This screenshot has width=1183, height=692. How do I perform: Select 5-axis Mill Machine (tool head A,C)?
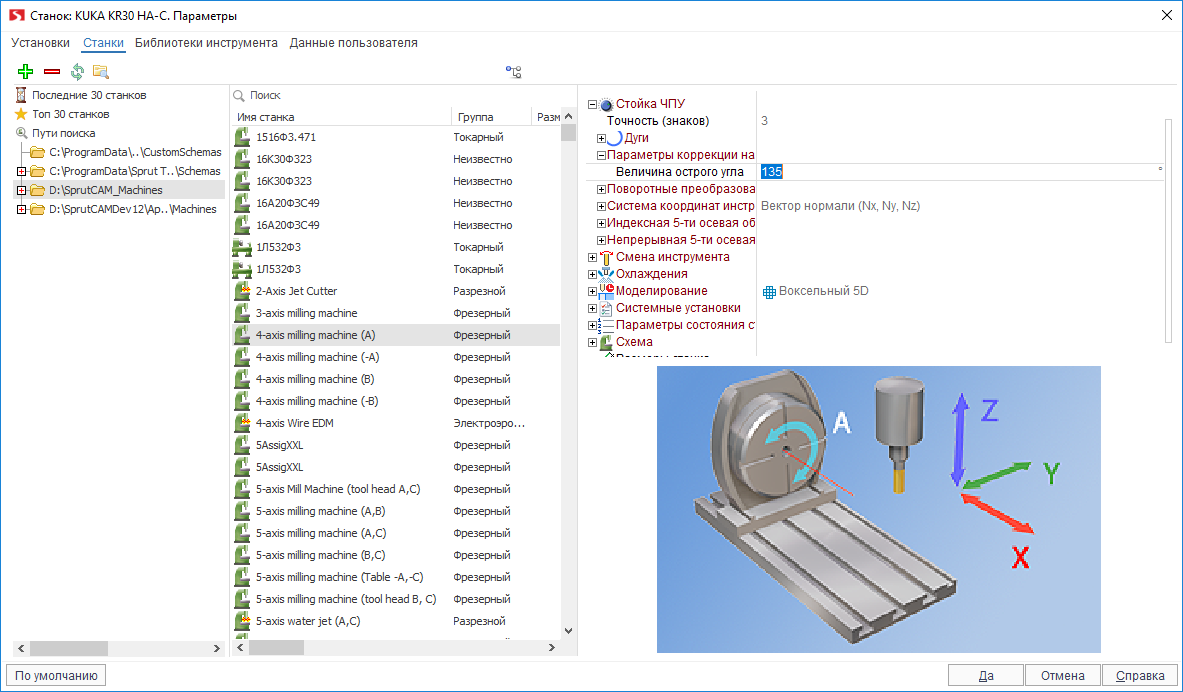pyautogui.click(x=396, y=489)
